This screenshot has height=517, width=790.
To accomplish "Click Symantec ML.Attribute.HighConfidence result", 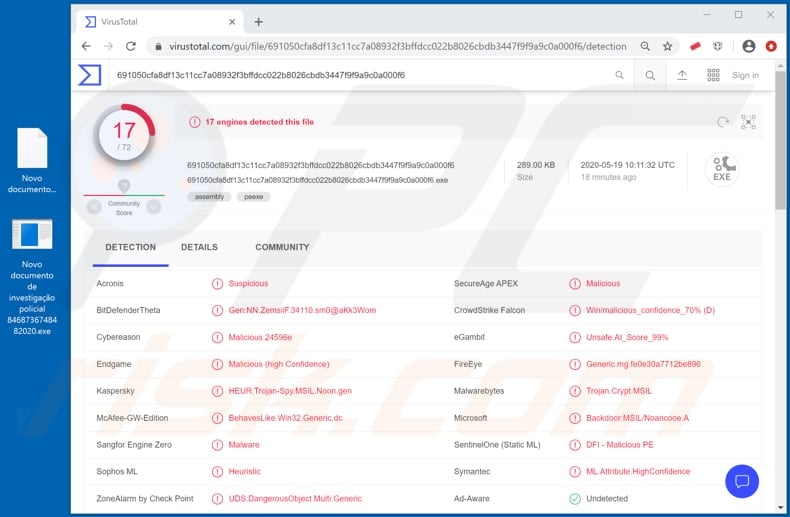I will point(638,472).
